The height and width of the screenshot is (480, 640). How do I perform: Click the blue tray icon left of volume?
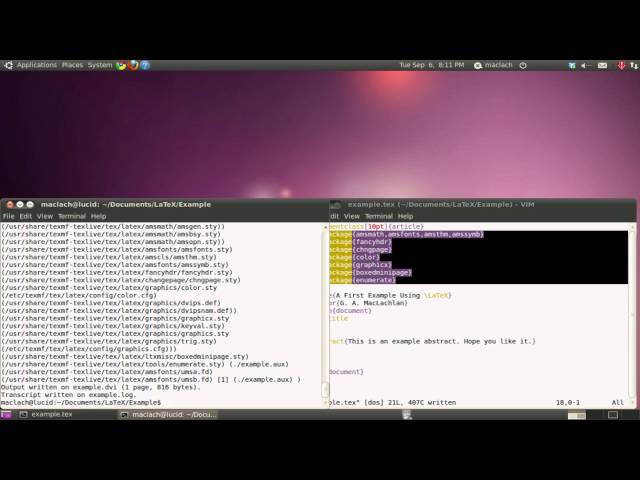click(x=572, y=65)
